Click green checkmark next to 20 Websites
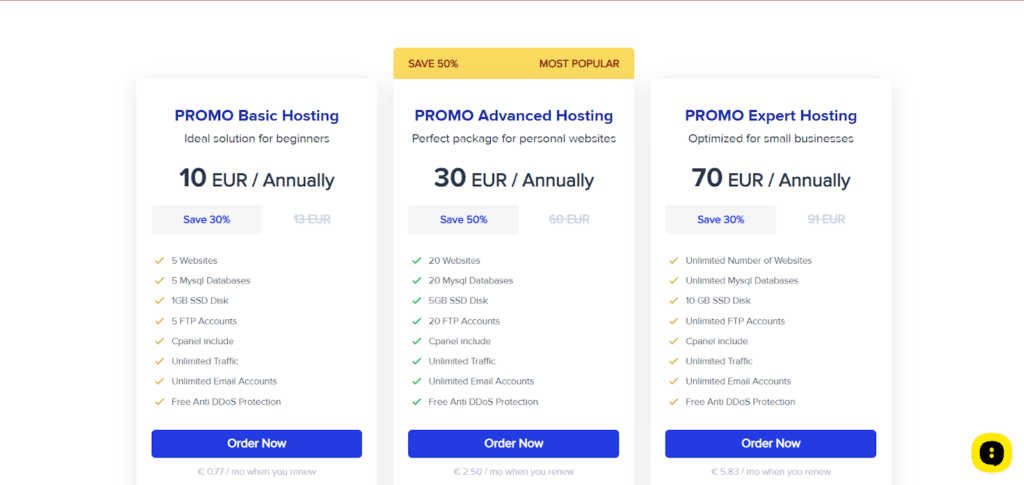 [416, 260]
